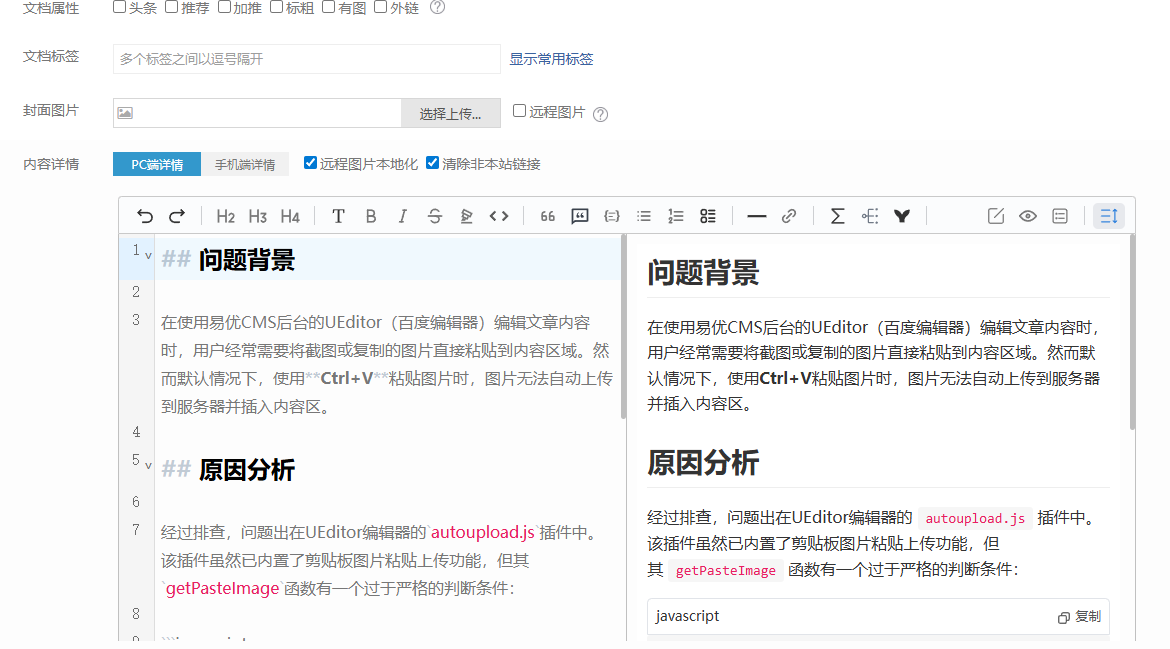This screenshot has width=1170, height=649.
Task: Insert an H2 heading
Action: pos(225,216)
